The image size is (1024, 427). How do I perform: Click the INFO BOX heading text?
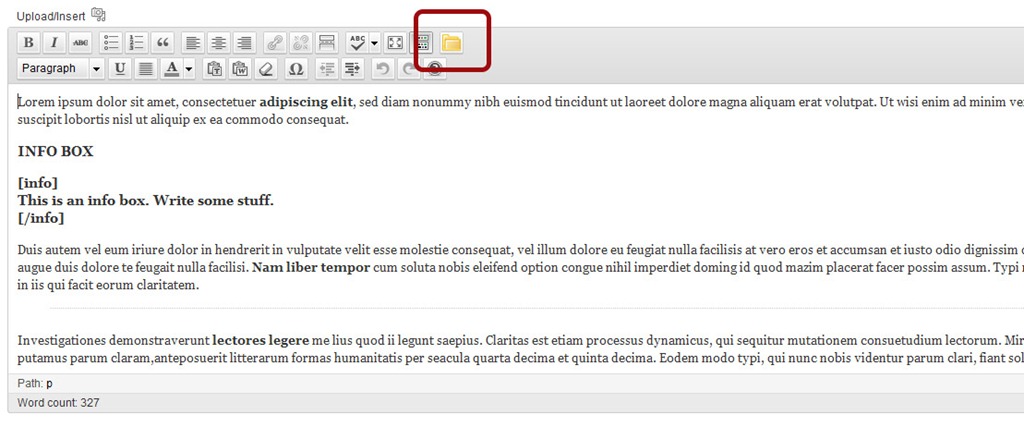click(x=56, y=151)
